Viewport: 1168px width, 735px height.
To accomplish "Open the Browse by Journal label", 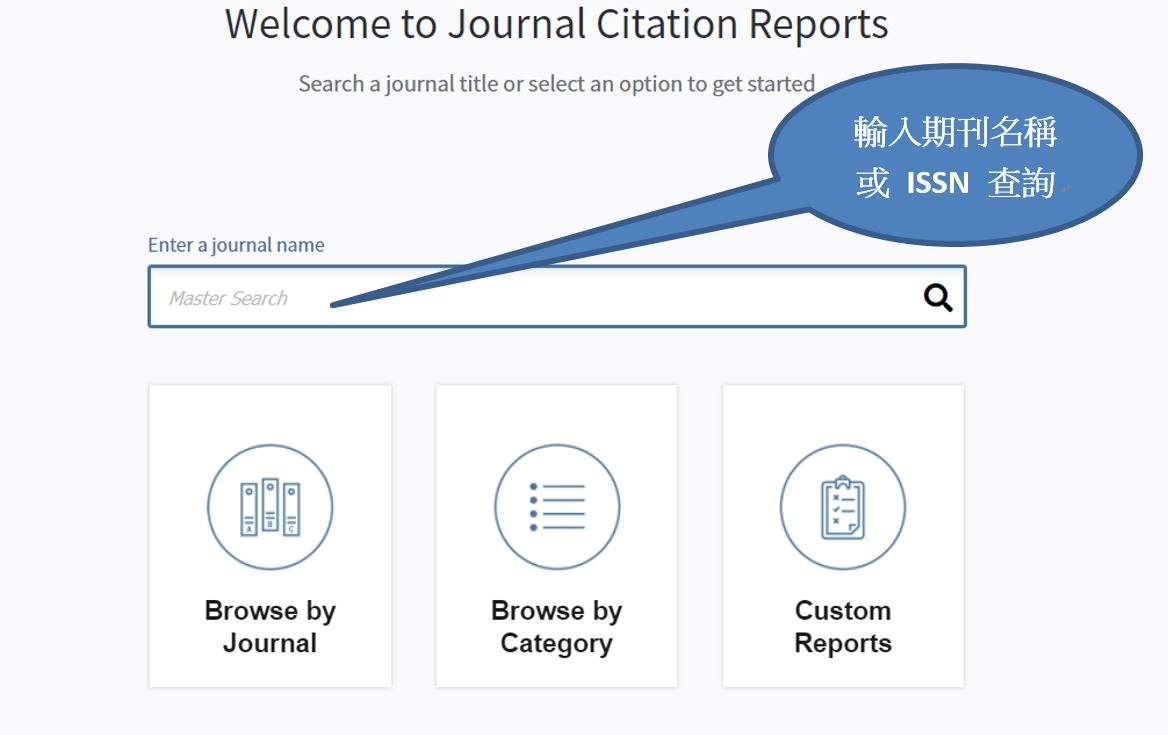I will pyautogui.click(x=270, y=626).
